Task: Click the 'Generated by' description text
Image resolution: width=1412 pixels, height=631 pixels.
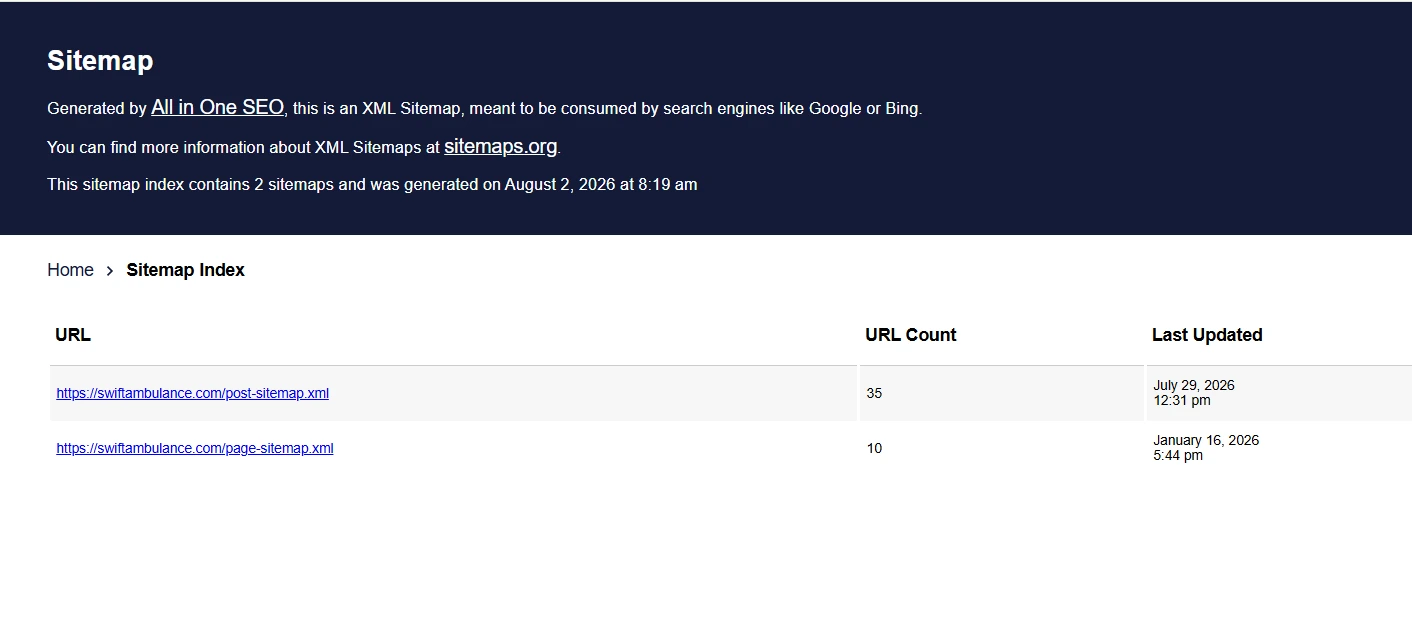Action: coord(97,108)
